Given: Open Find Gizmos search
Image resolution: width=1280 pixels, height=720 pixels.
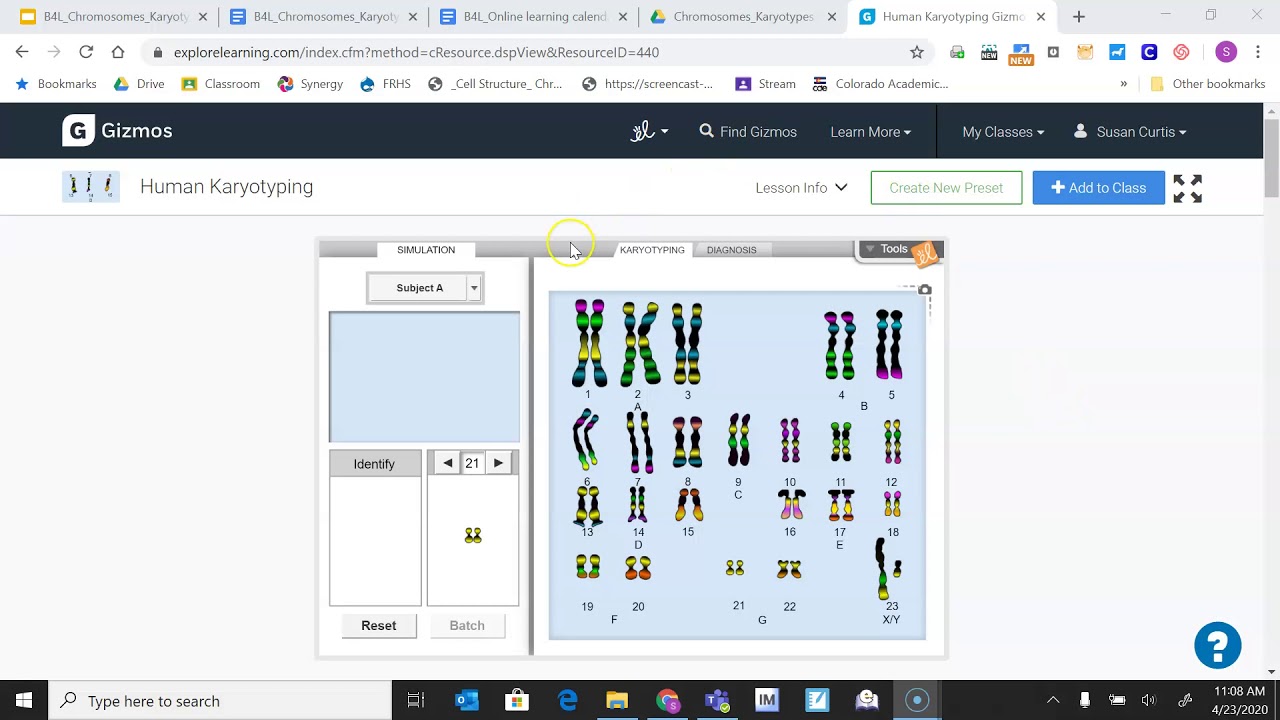Looking at the screenshot, I should point(748,132).
